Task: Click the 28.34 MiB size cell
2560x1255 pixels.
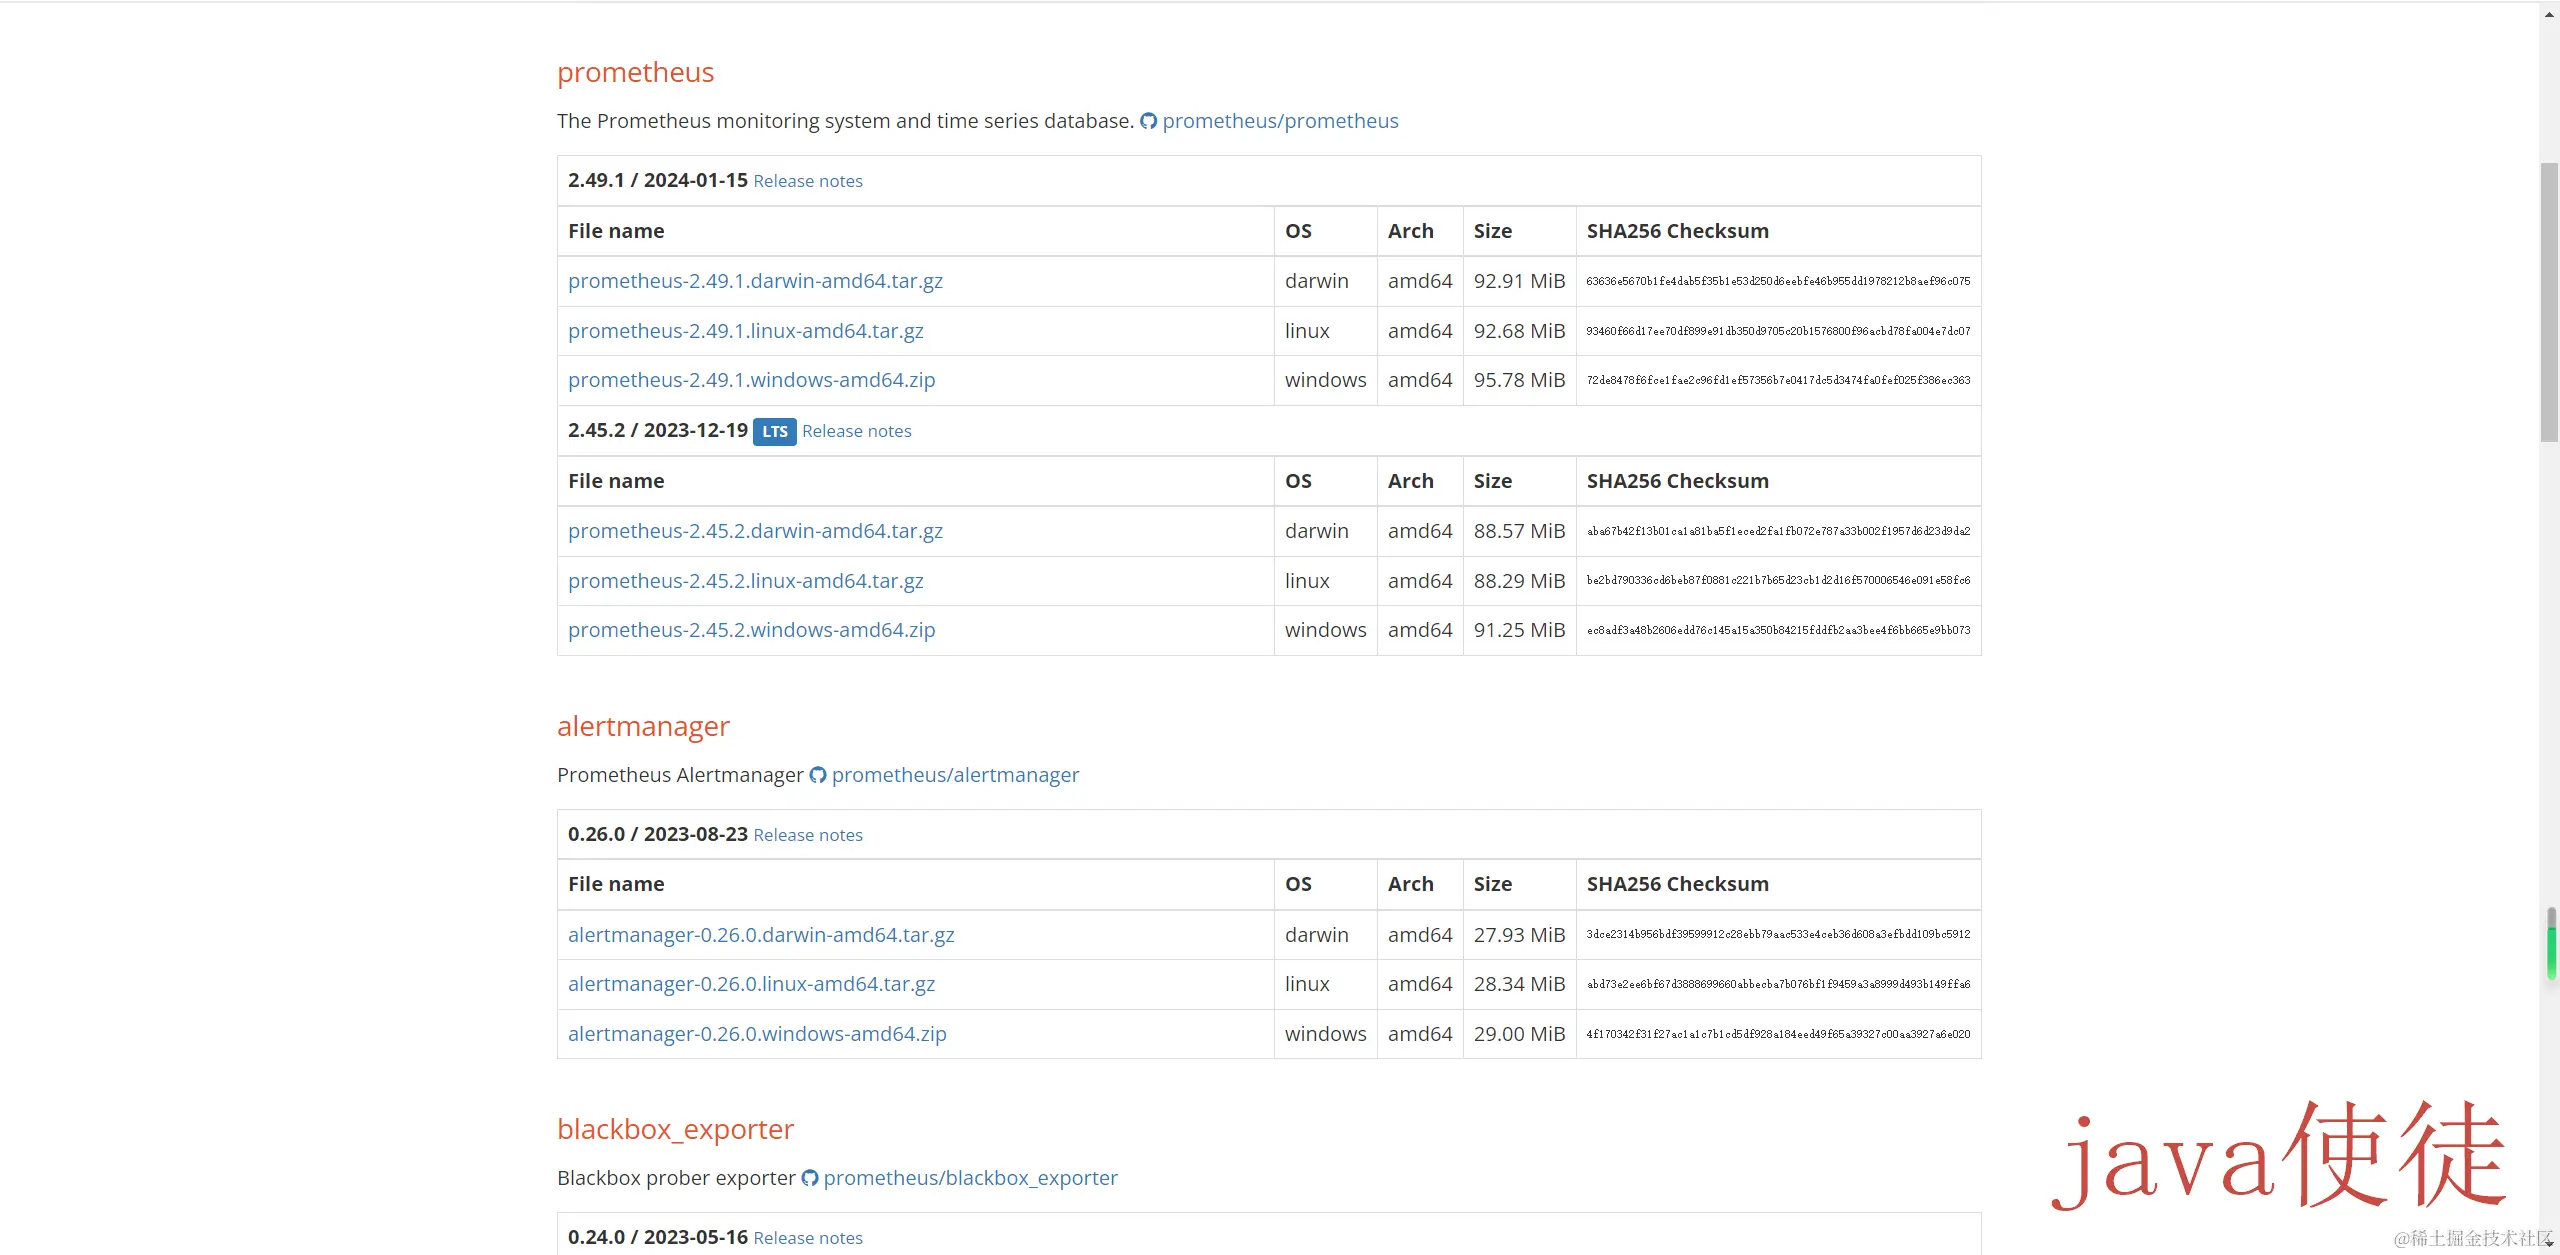Action: click(1519, 984)
